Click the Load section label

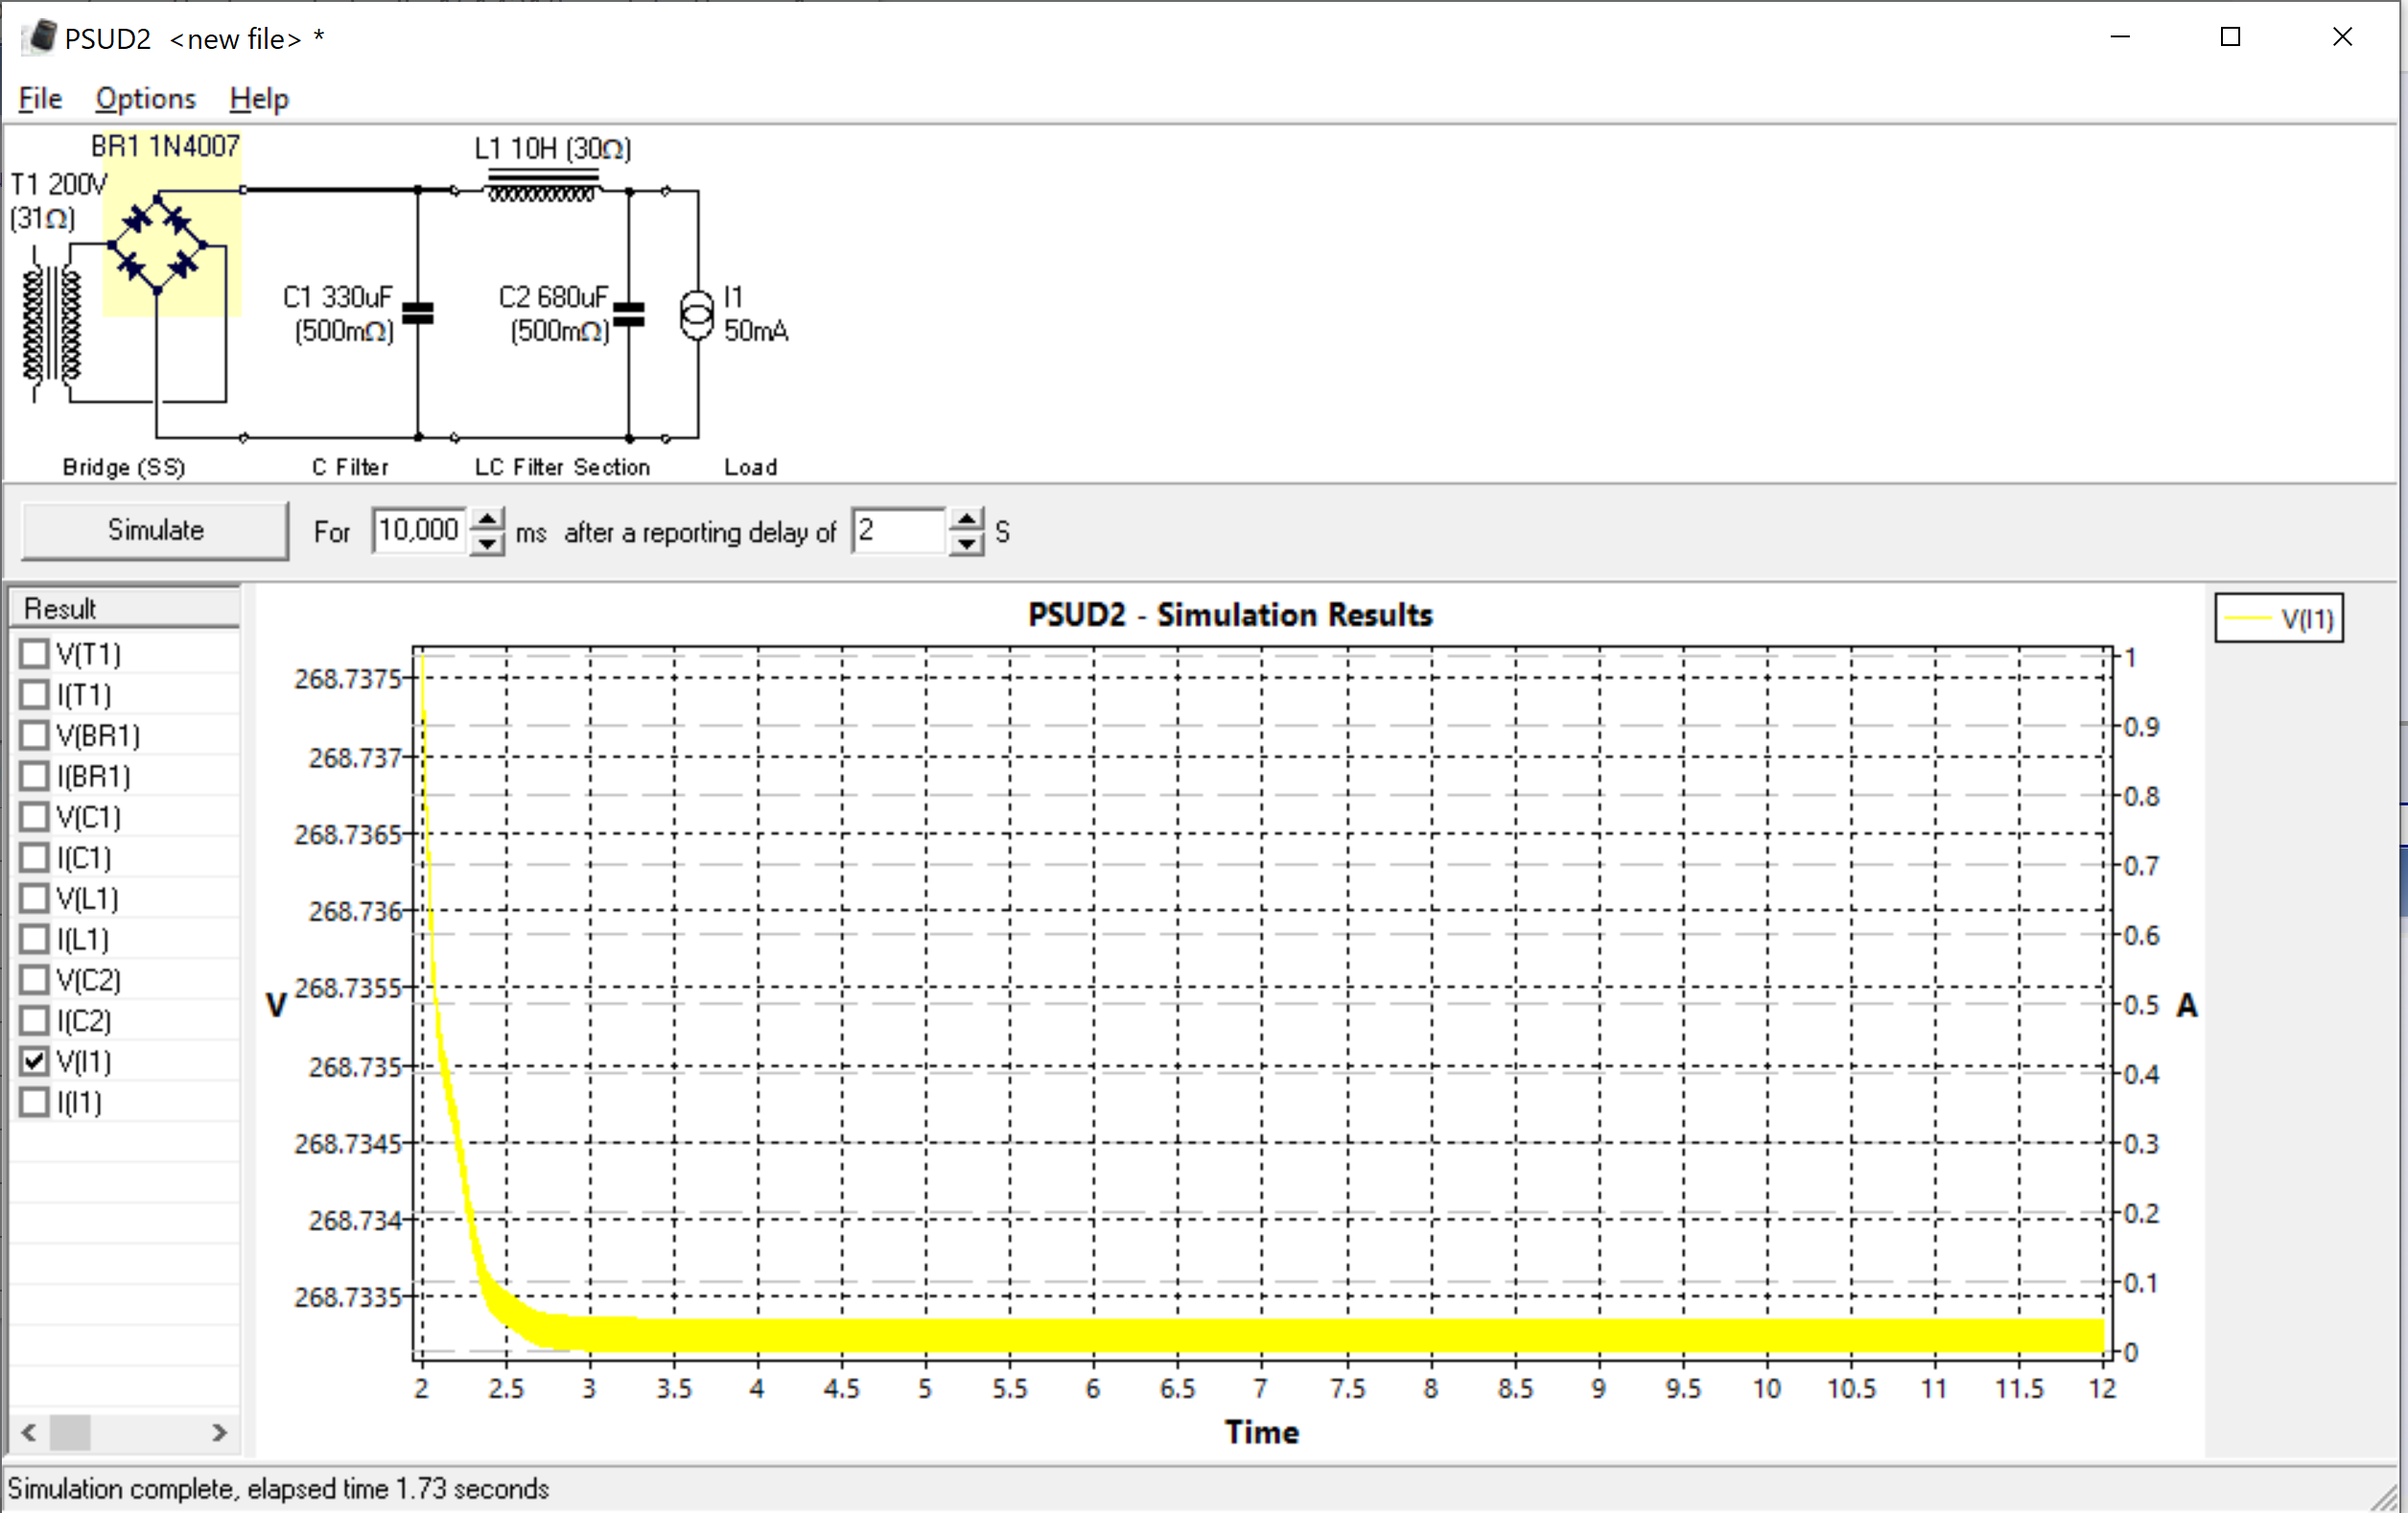pyautogui.click(x=751, y=467)
